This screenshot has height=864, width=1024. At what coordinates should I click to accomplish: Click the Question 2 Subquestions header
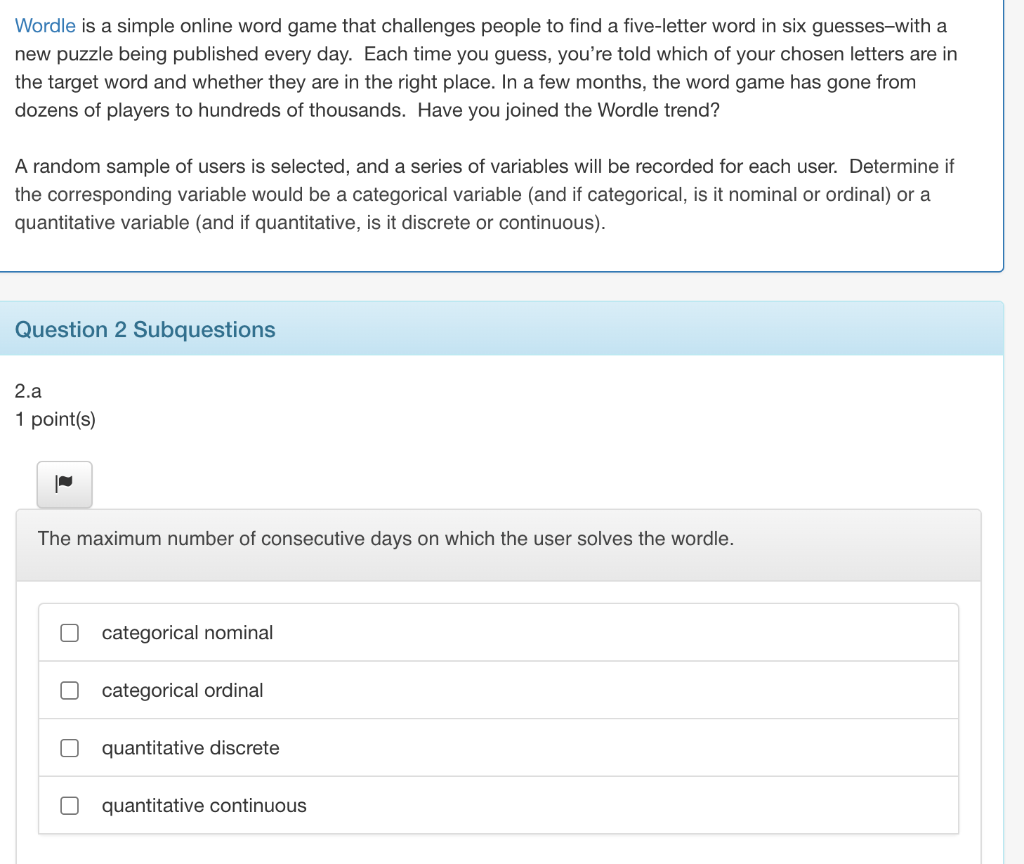(145, 329)
